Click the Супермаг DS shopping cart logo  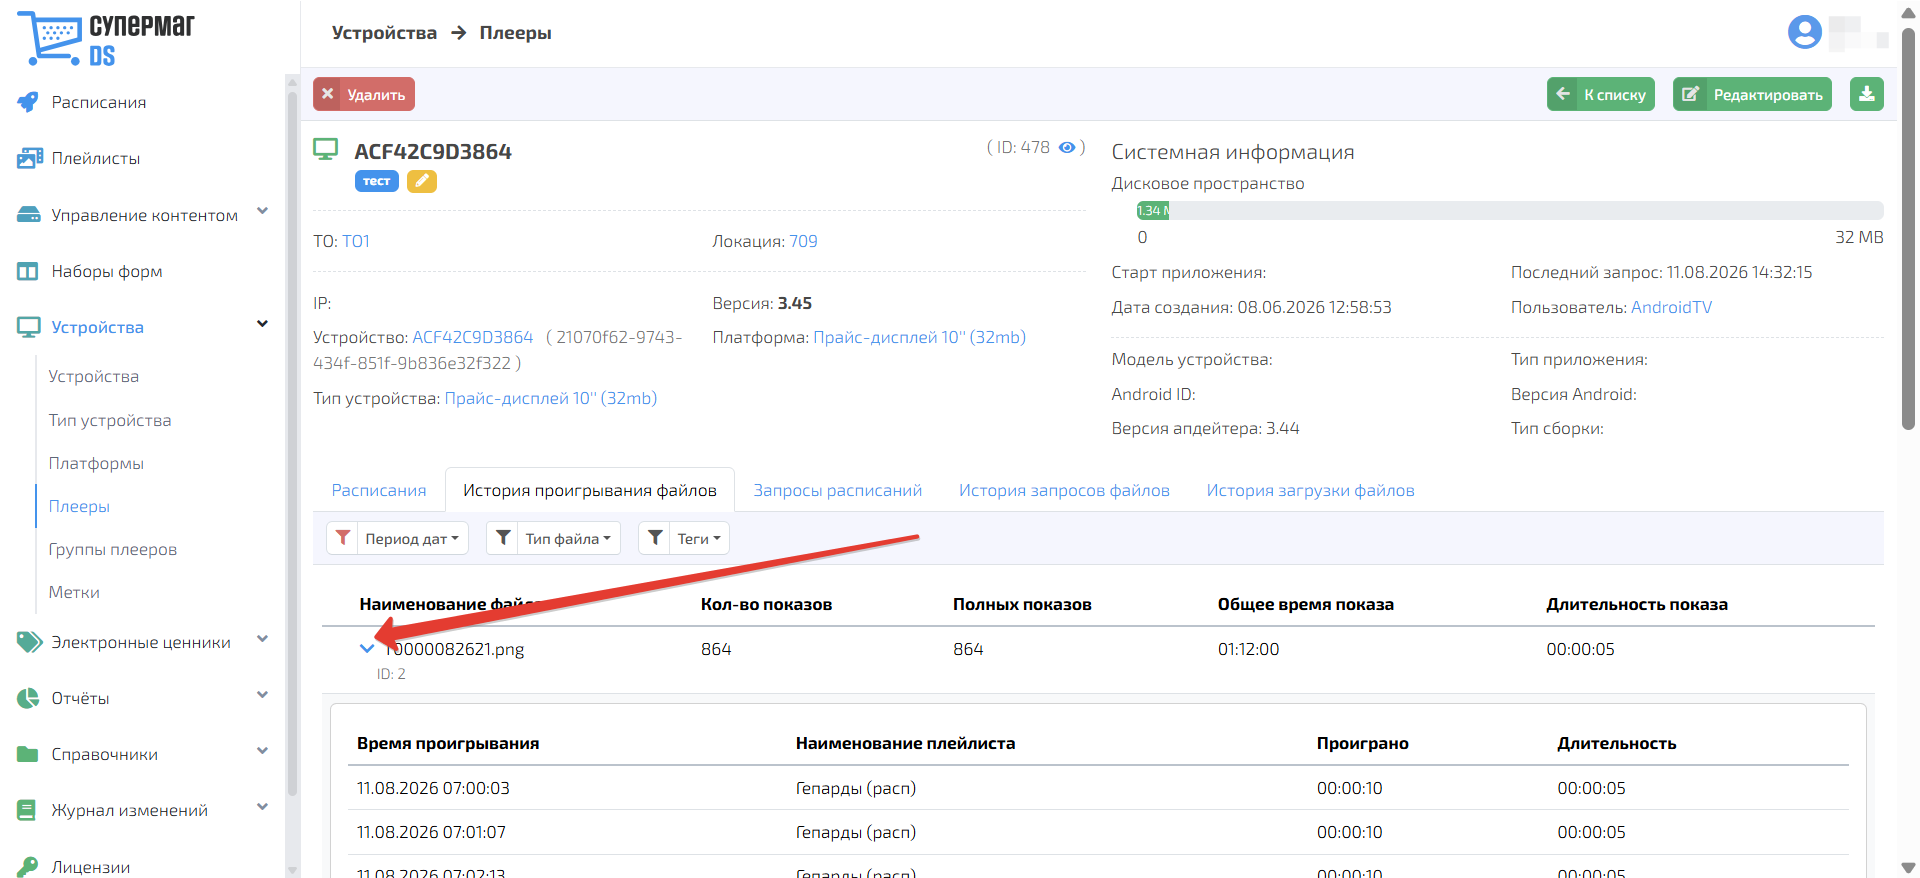[106, 39]
